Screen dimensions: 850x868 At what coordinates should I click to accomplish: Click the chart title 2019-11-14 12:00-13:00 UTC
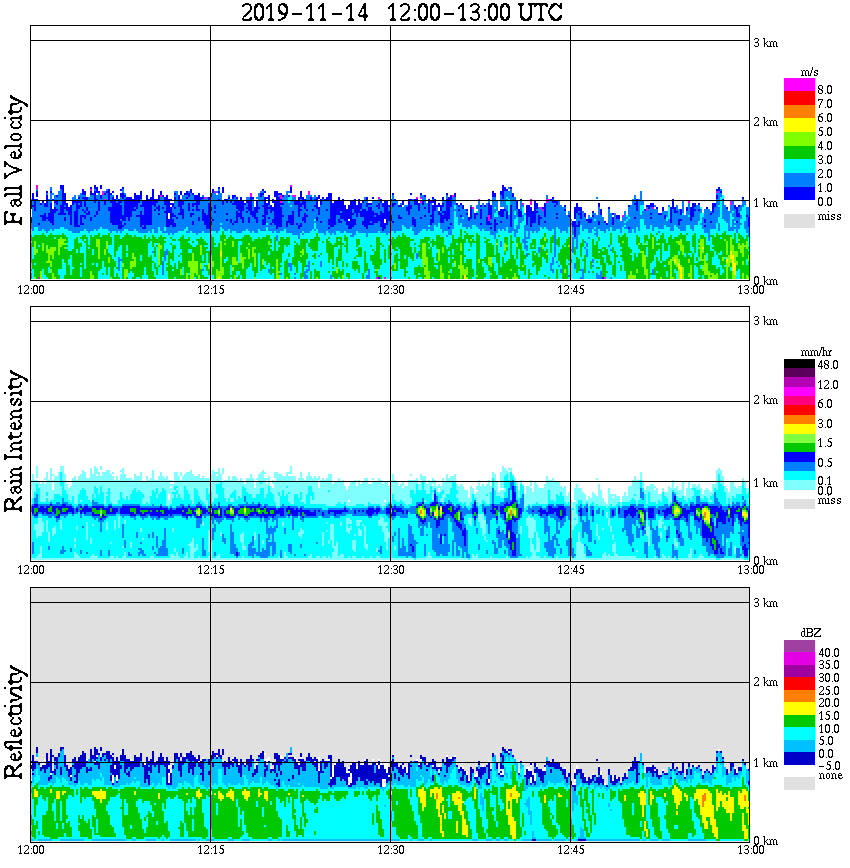tap(401, 12)
